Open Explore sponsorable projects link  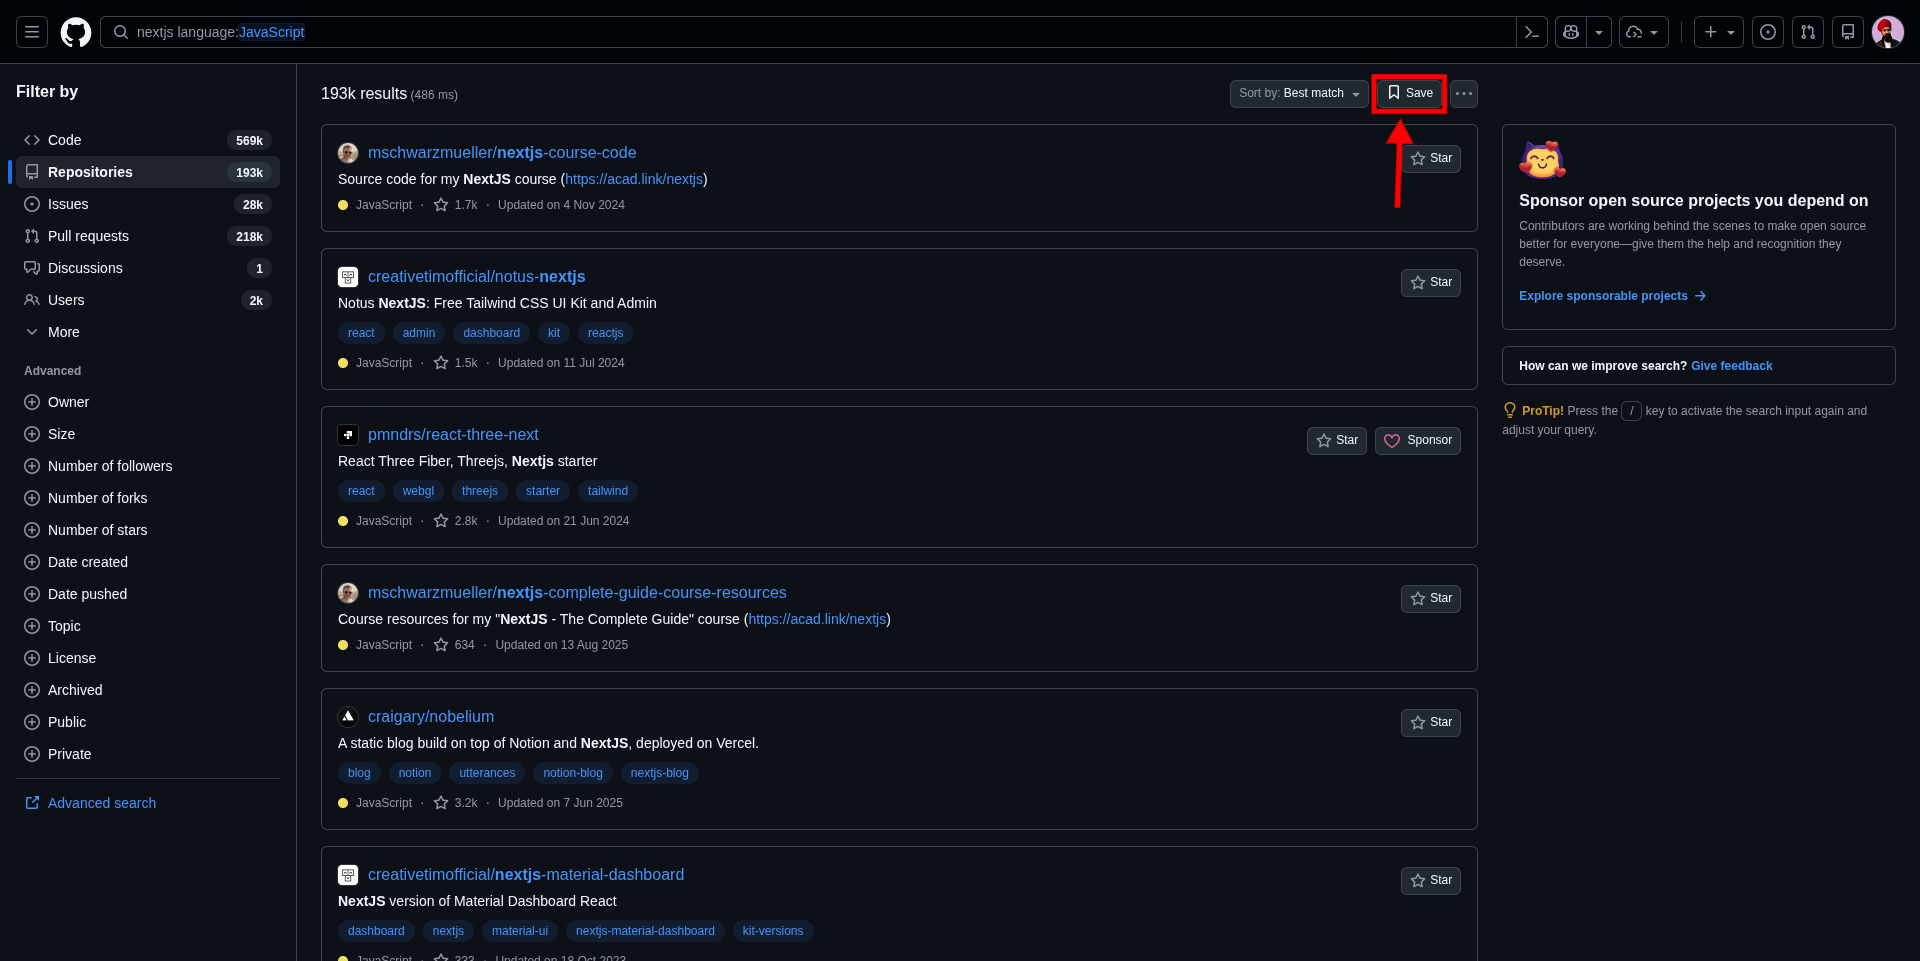[1612, 296]
